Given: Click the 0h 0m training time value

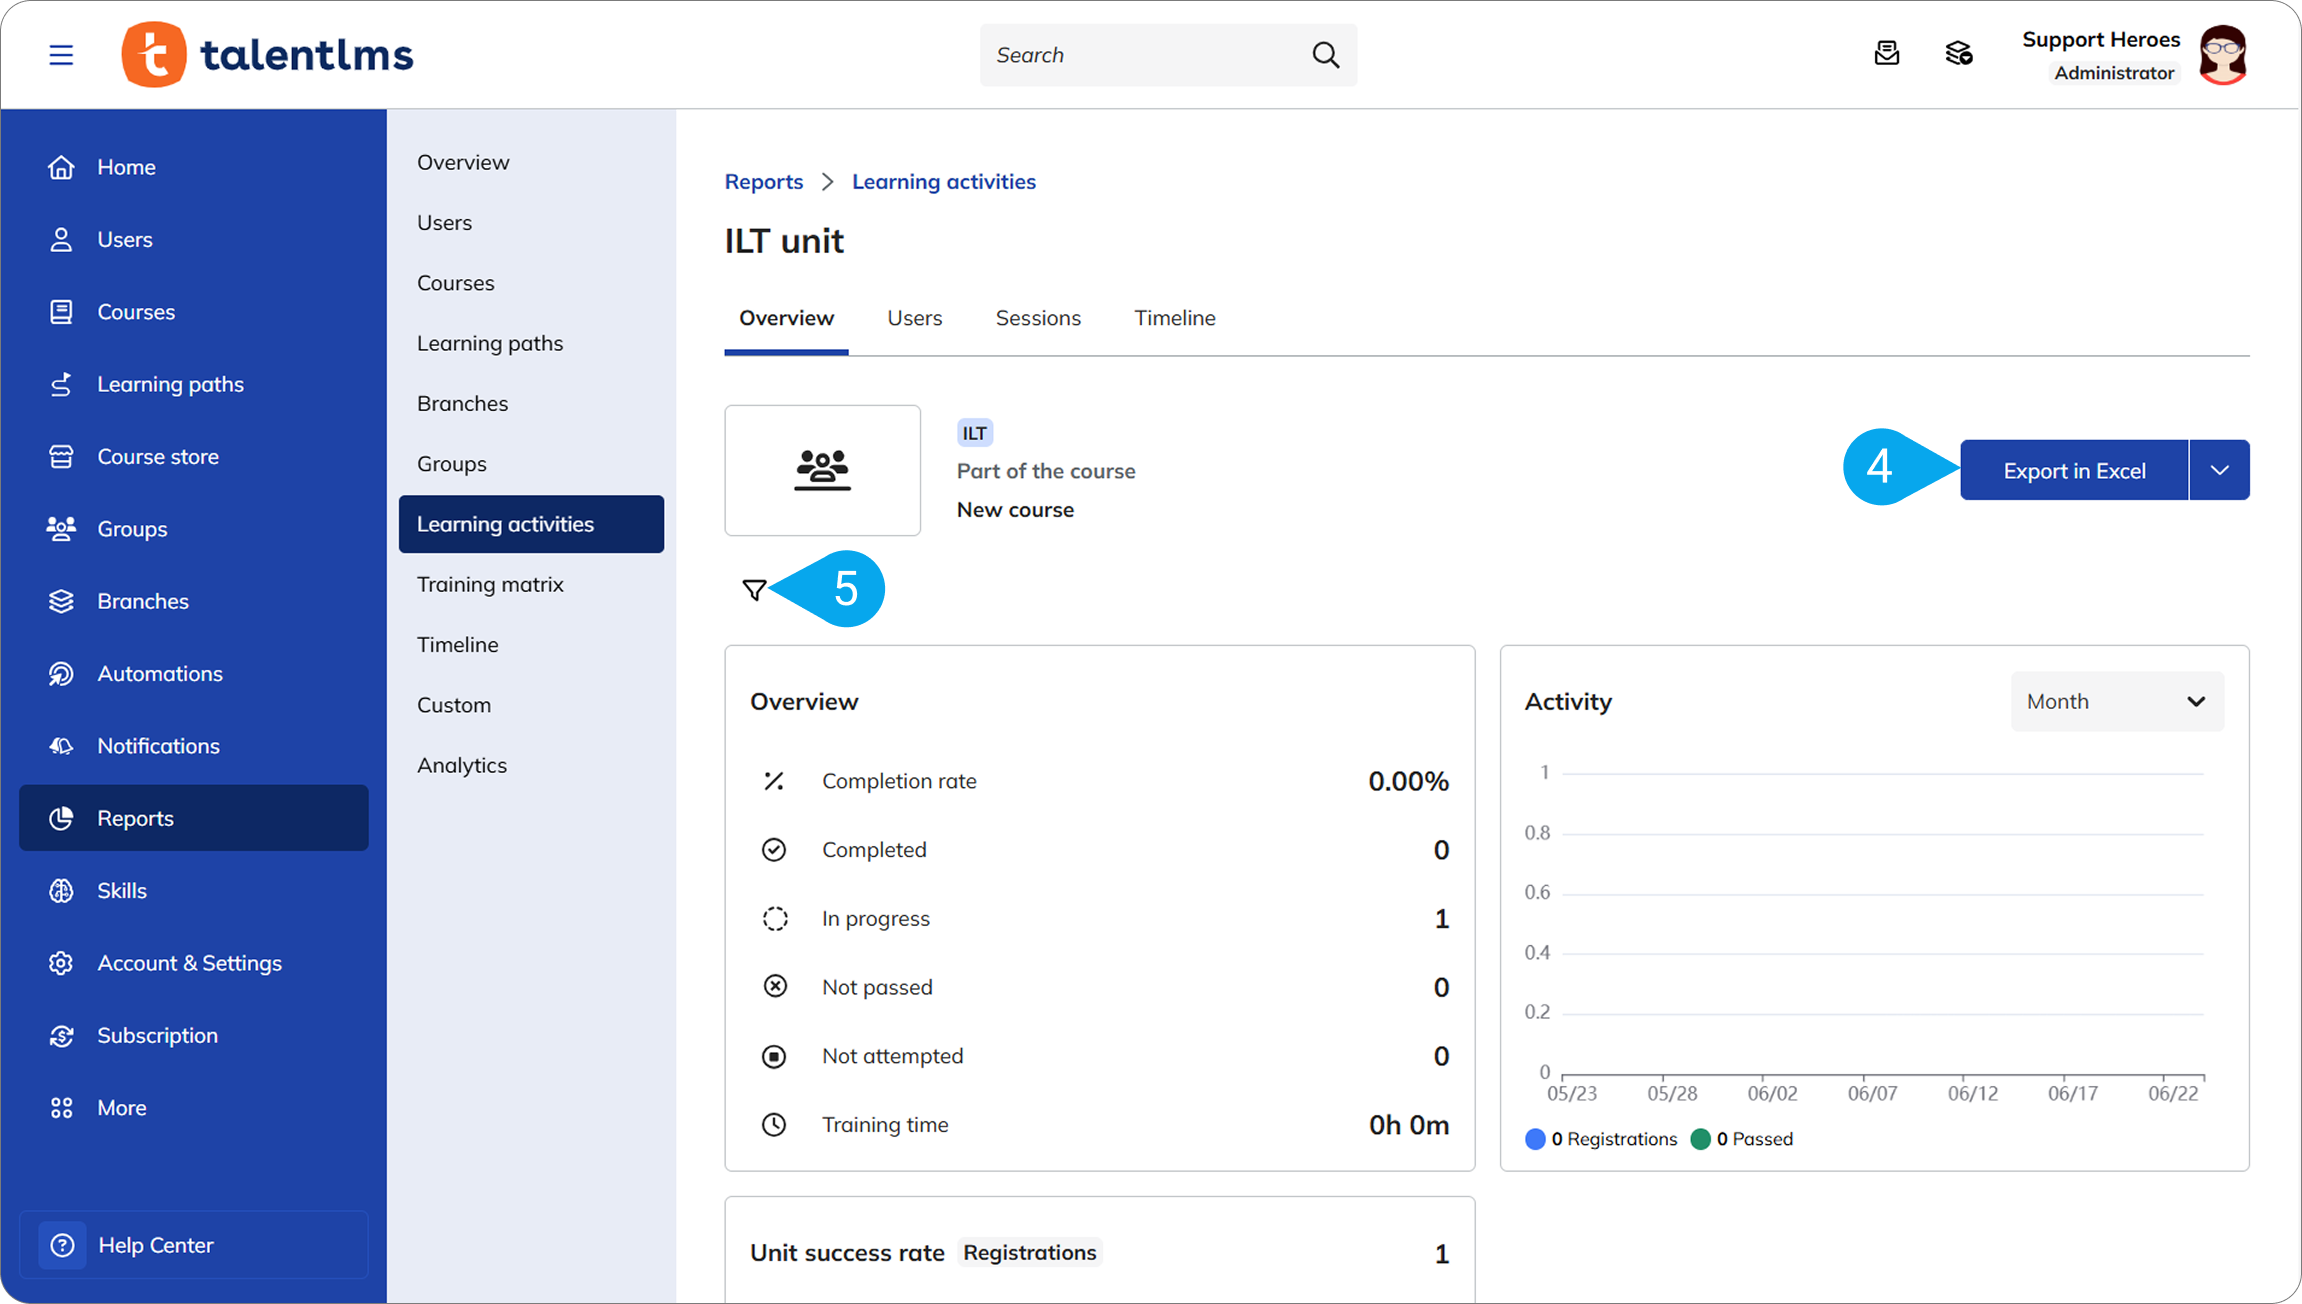Looking at the screenshot, I should click(1408, 1125).
